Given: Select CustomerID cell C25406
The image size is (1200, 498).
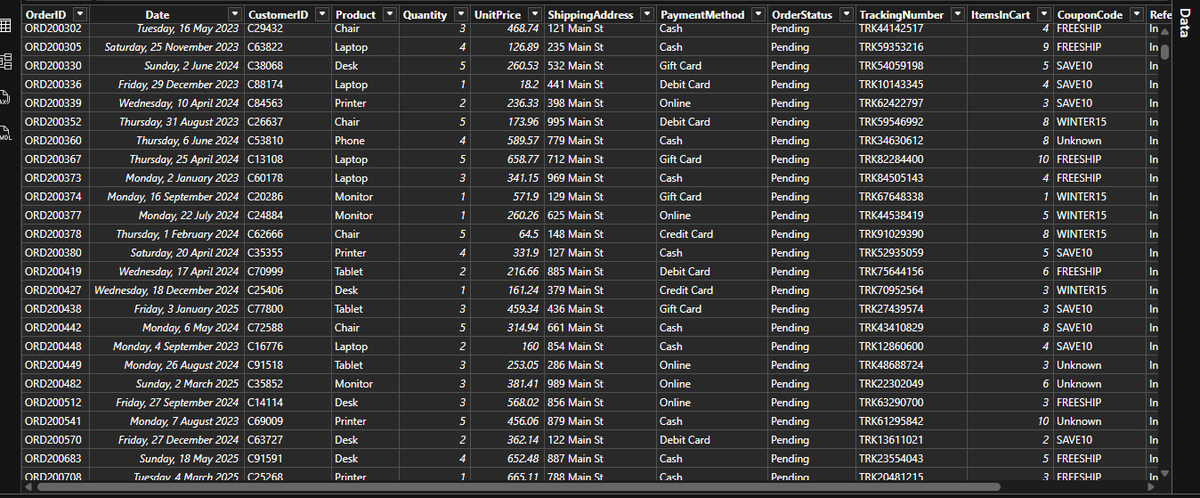Looking at the screenshot, I should pos(286,289).
